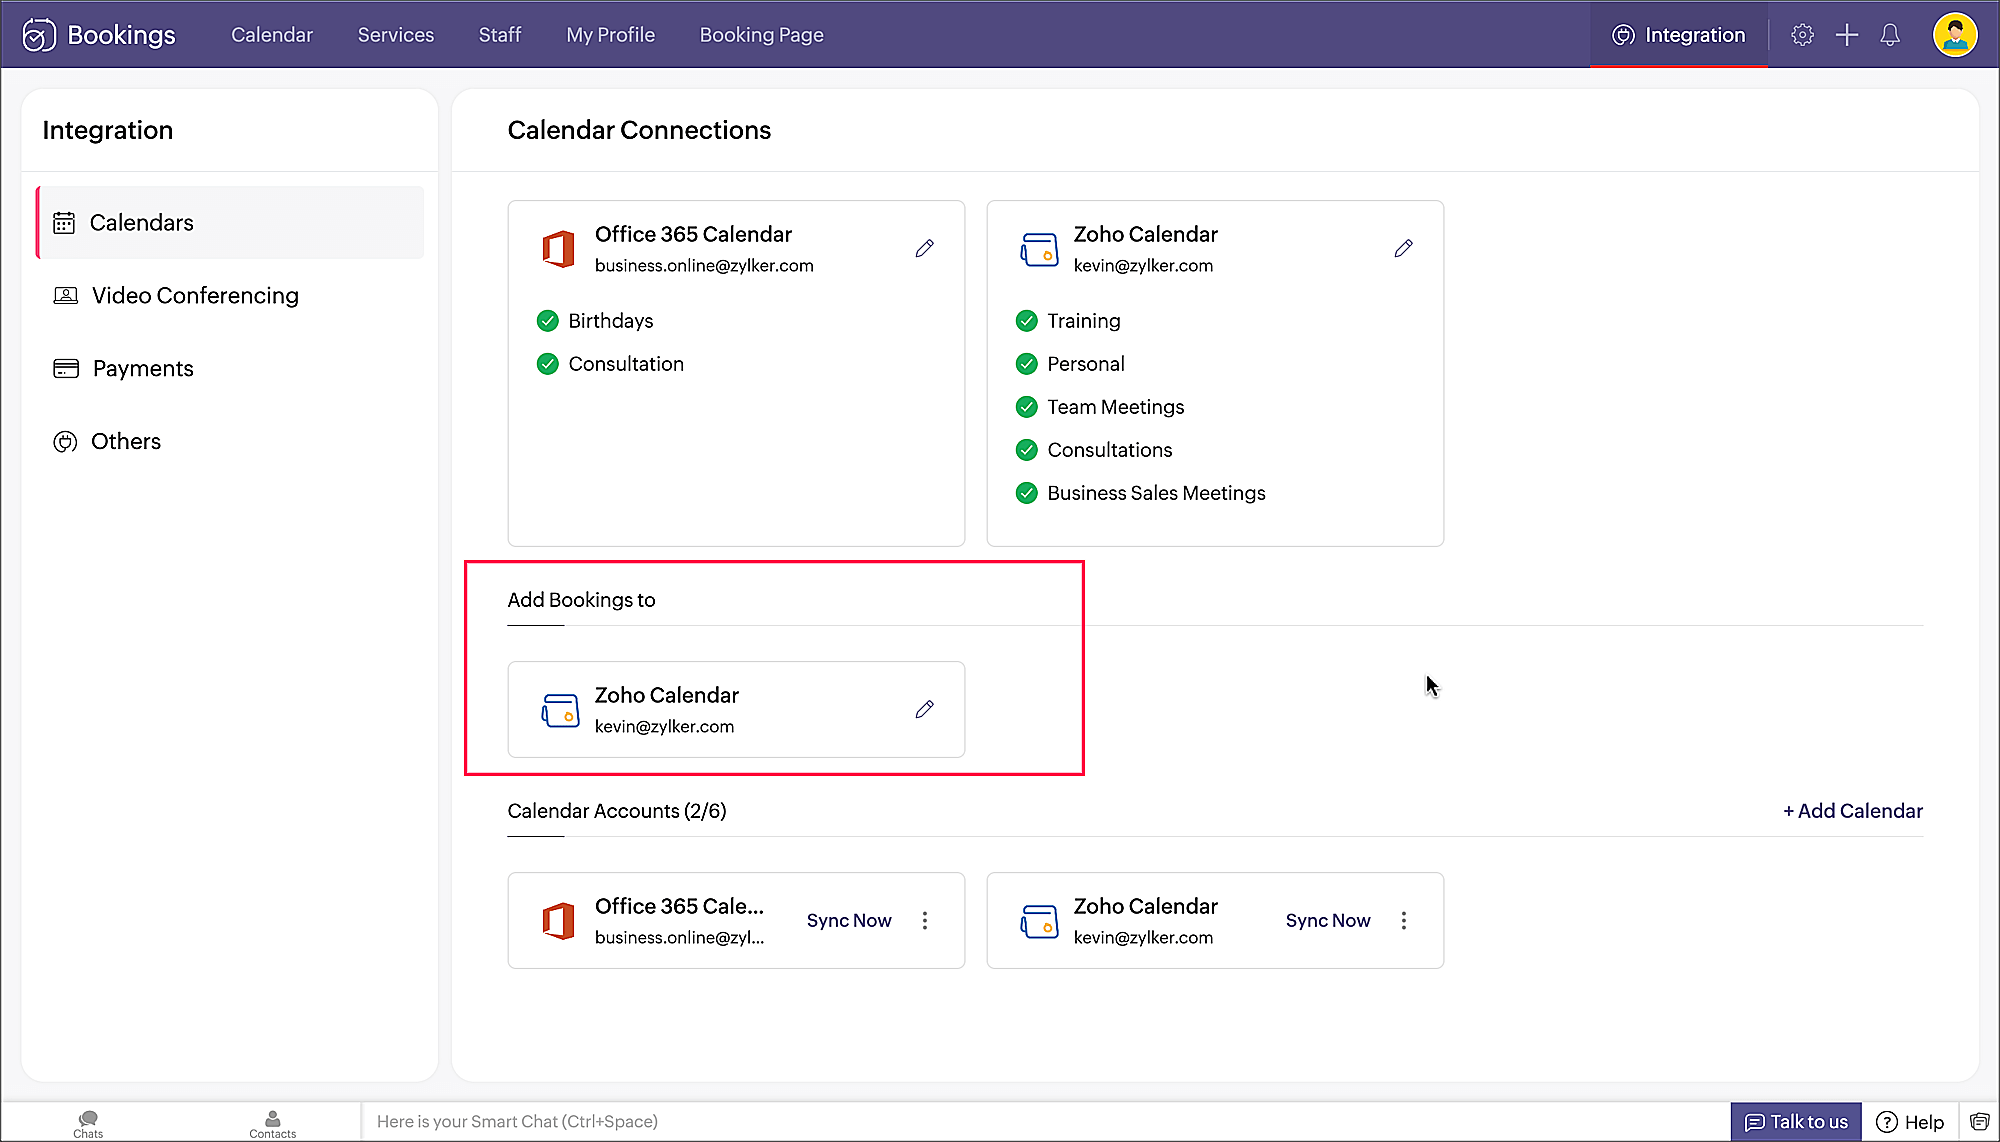2000x1142 pixels.
Task: Click the Zoho Calendar logo under Add Bookings to
Action: pos(560,710)
